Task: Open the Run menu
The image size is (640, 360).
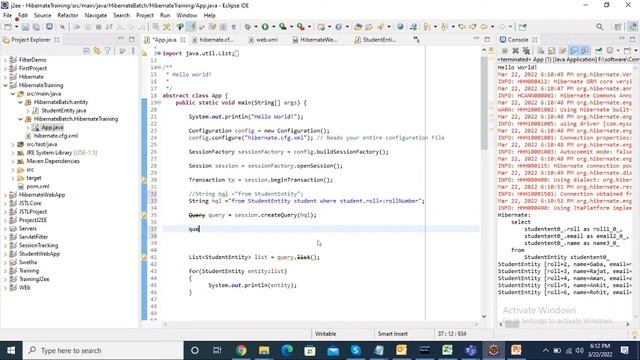Action: coord(165,16)
